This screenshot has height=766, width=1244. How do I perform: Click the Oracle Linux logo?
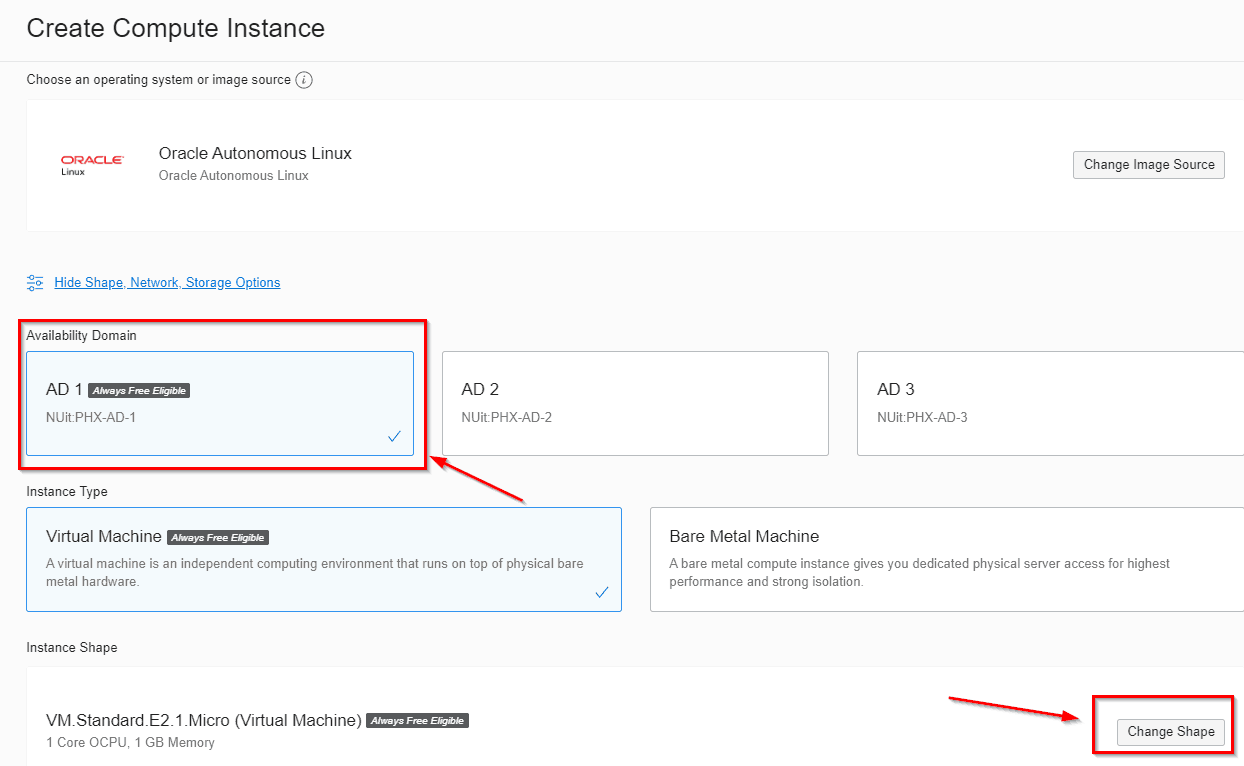[92, 165]
